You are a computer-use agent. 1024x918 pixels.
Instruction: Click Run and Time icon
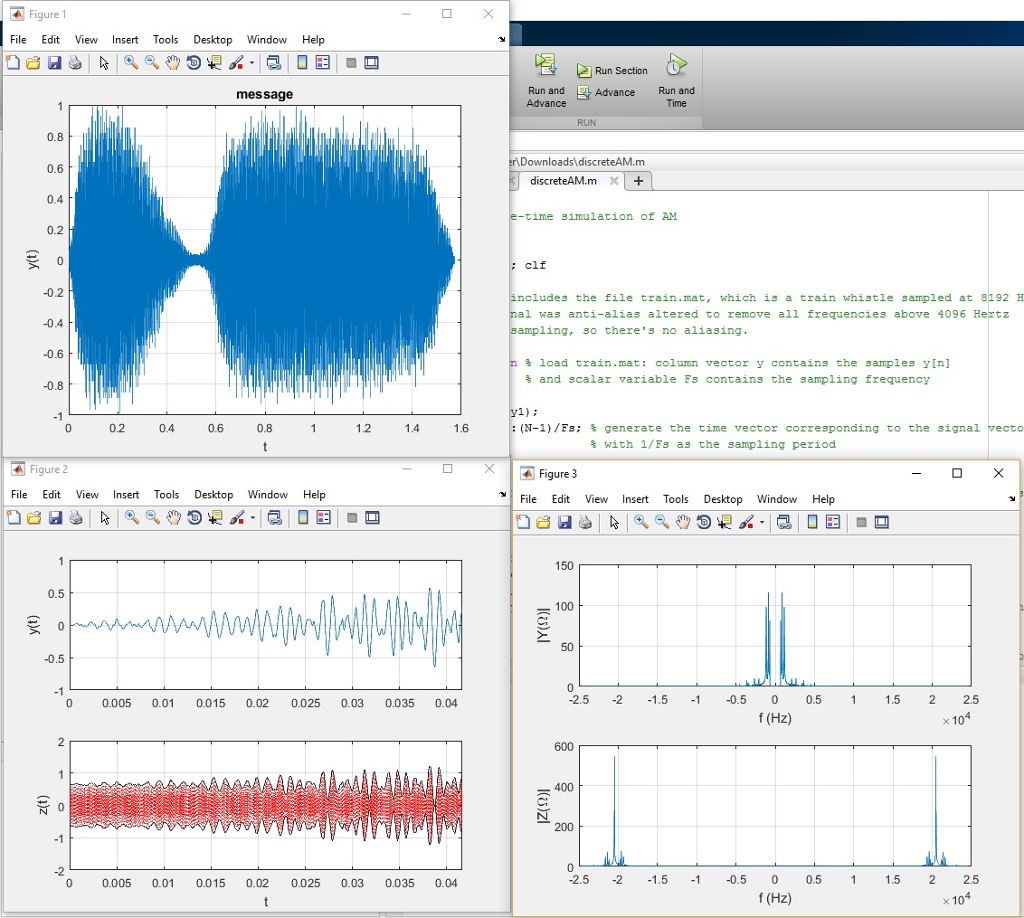pyautogui.click(x=676, y=80)
